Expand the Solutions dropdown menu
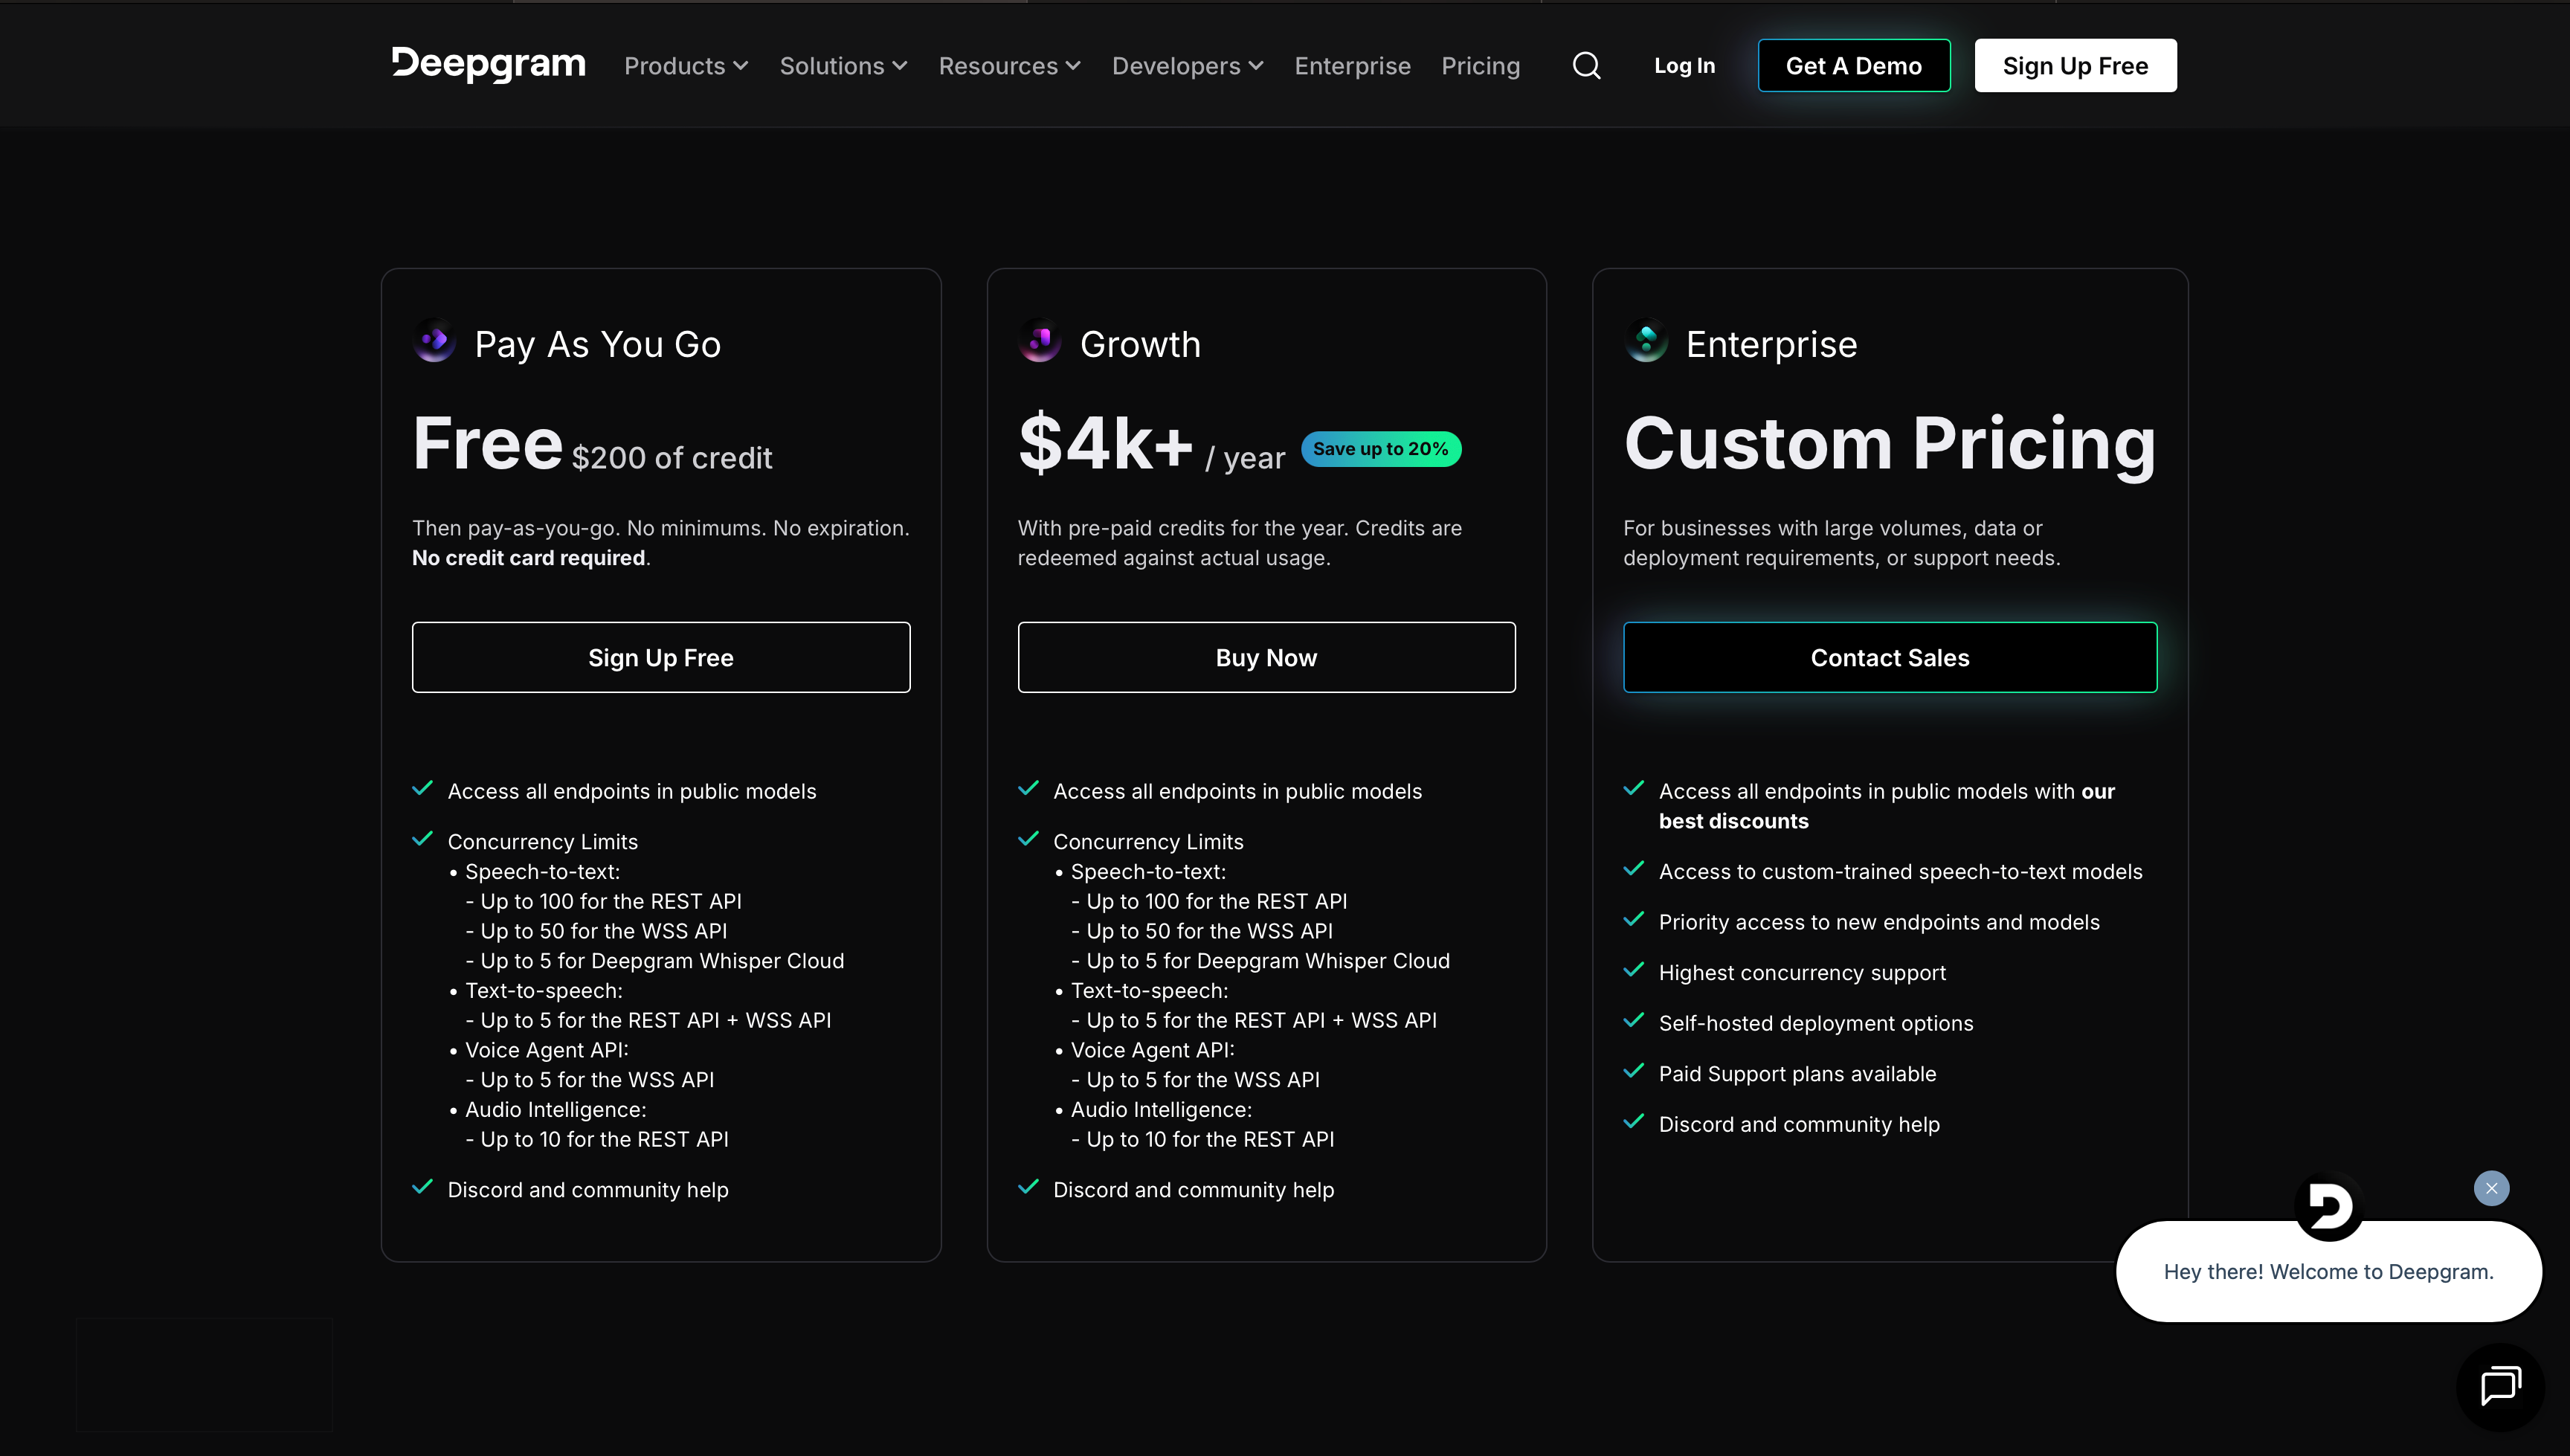The height and width of the screenshot is (1456, 2570). click(x=843, y=66)
